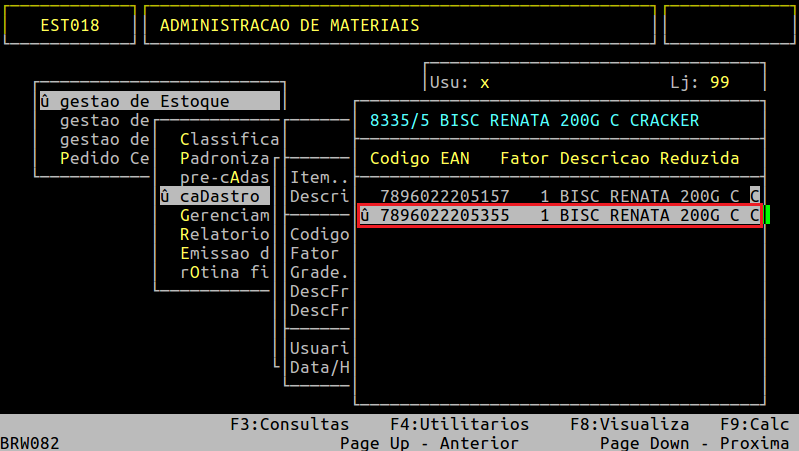Open the 'pre-cAdas' submenu entry
Image resolution: width=799 pixels, height=451 pixels.
[x=224, y=177]
